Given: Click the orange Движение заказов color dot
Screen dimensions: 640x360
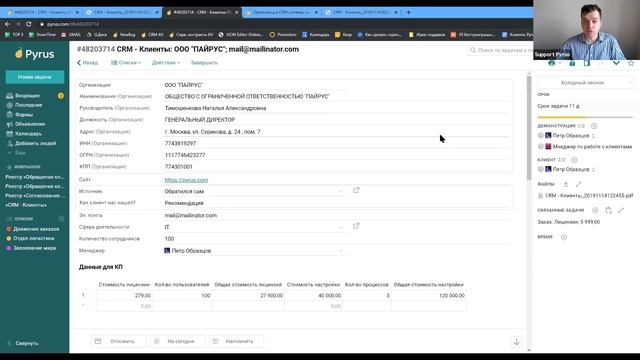Looking at the screenshot, I should tap(9, 229).
